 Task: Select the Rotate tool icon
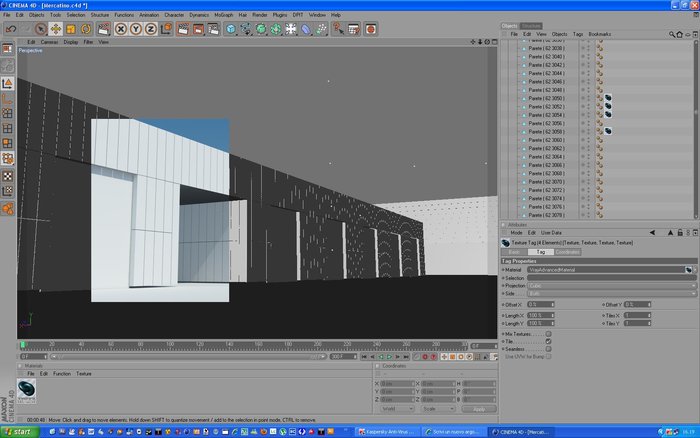point(86,29)
